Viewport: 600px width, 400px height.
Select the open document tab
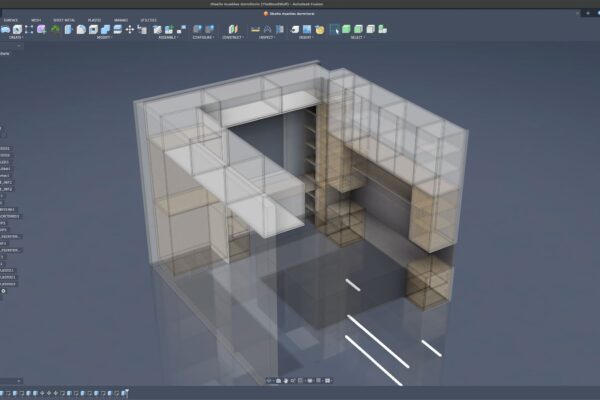pos(289,13)
